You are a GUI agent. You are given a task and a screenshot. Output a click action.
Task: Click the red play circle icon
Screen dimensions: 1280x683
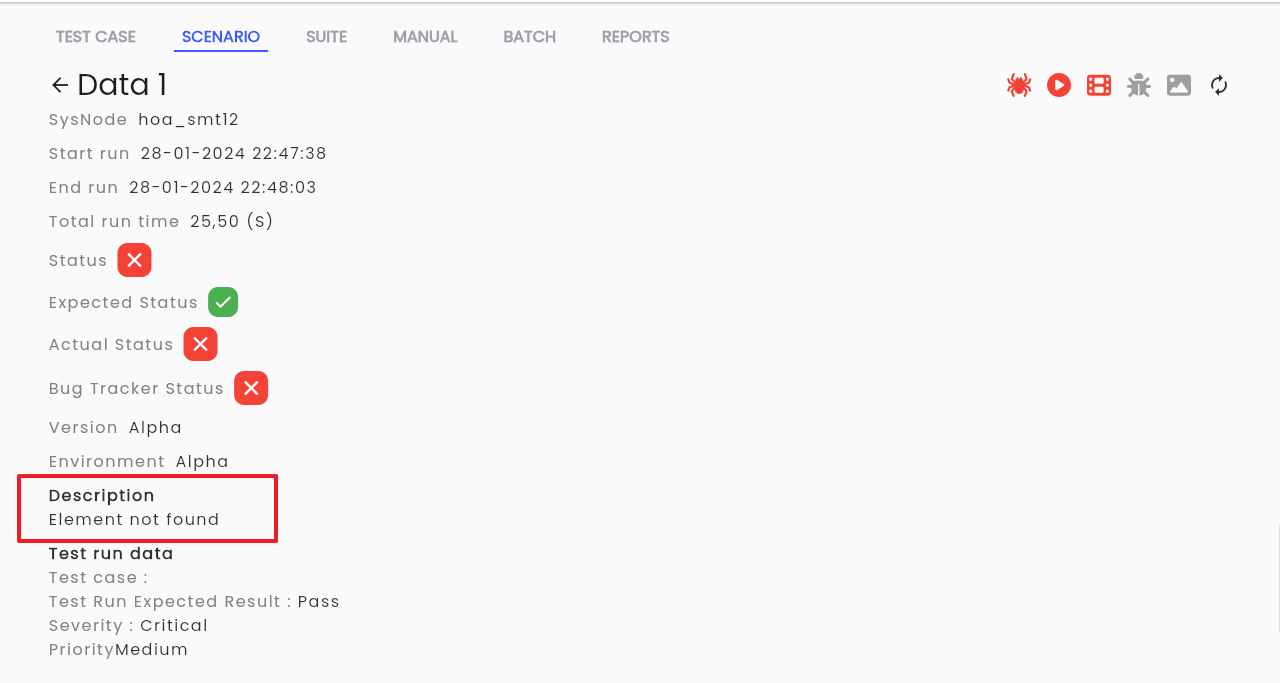click(1059, 85)
